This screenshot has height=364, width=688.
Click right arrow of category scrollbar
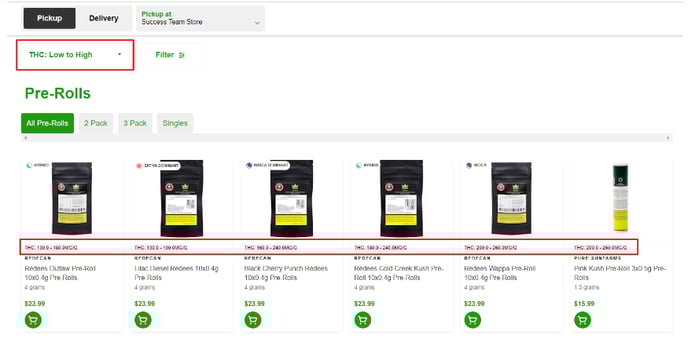(x=668, y=138)
